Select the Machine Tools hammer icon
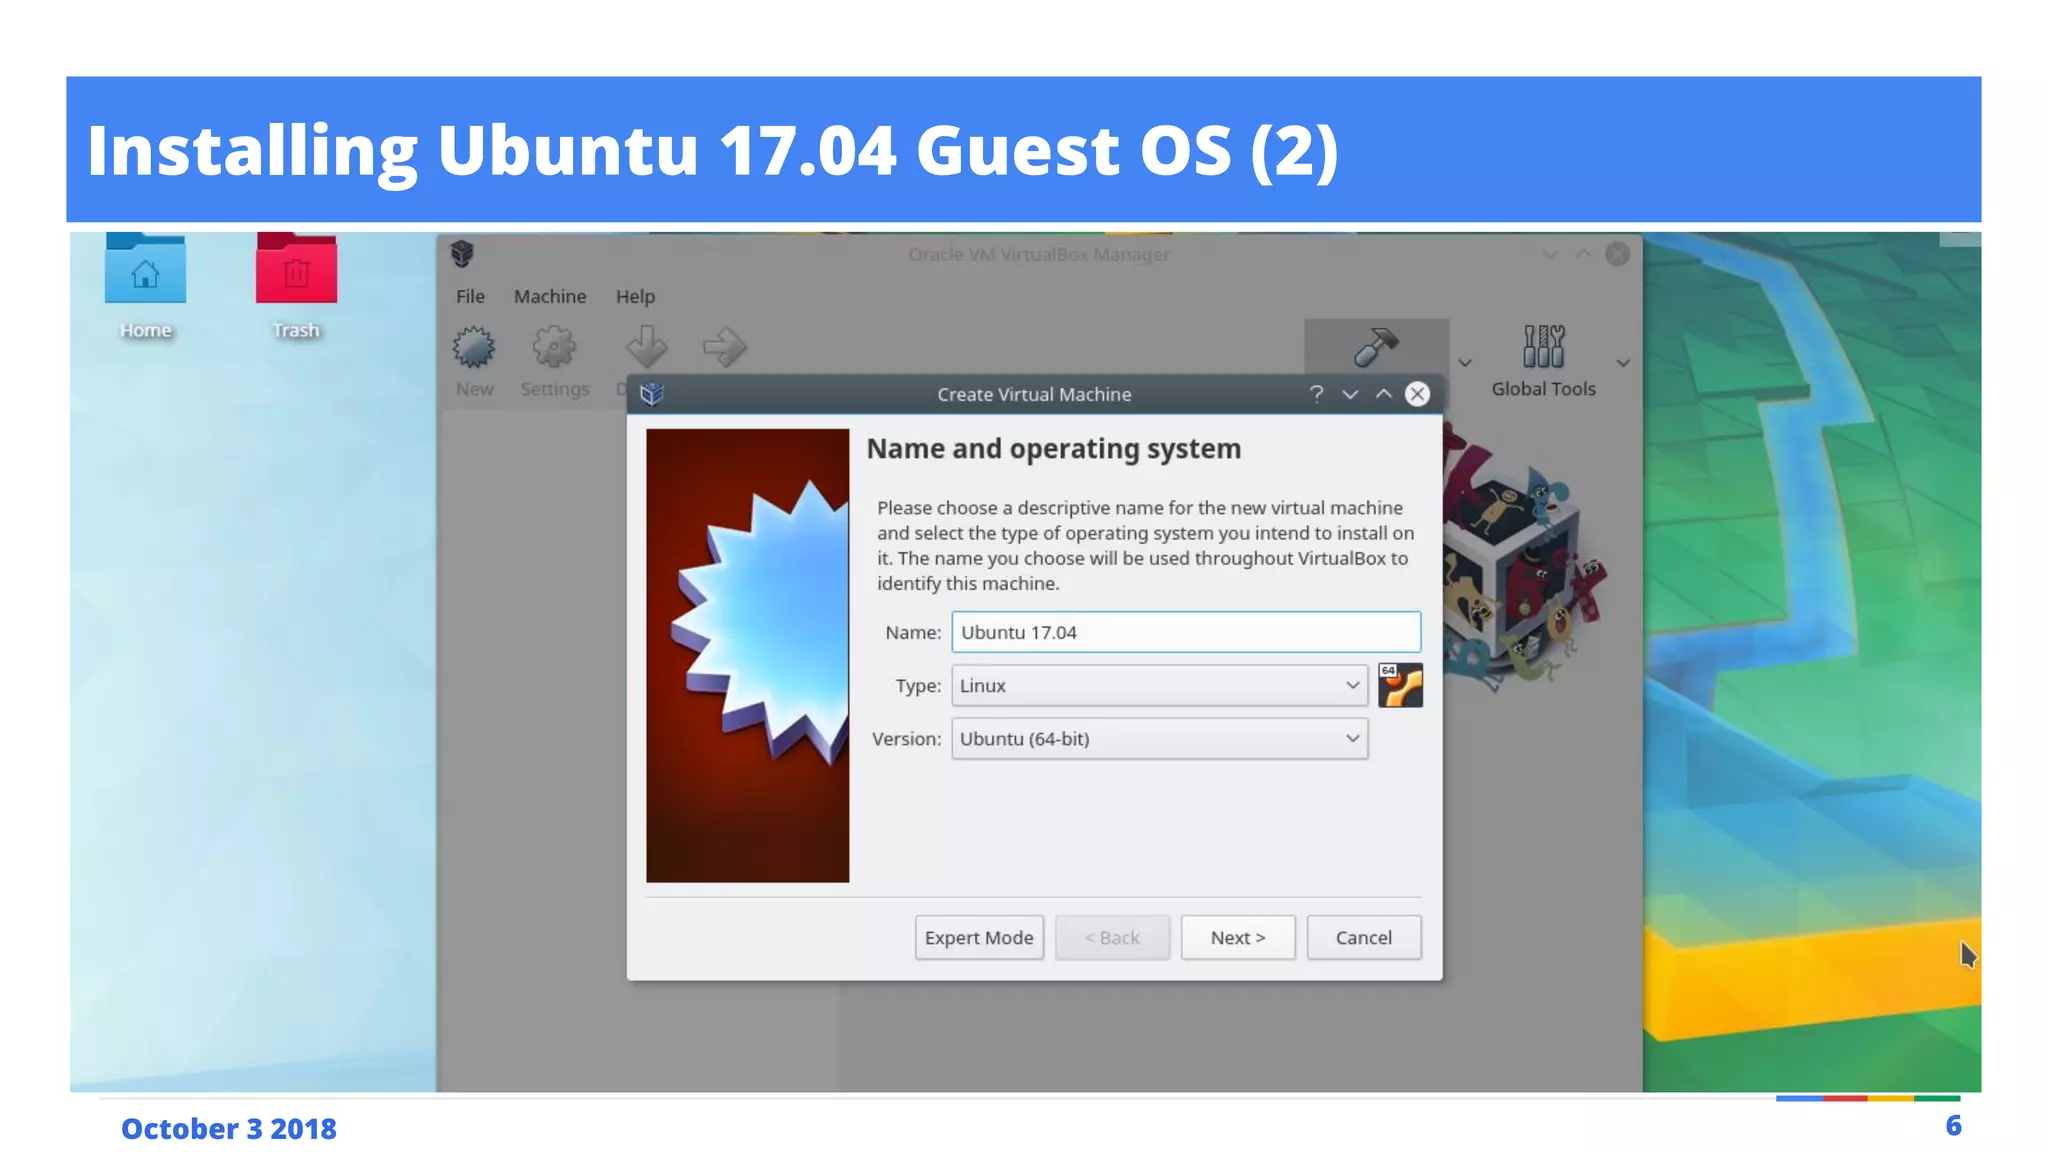 pos(1376,347)
